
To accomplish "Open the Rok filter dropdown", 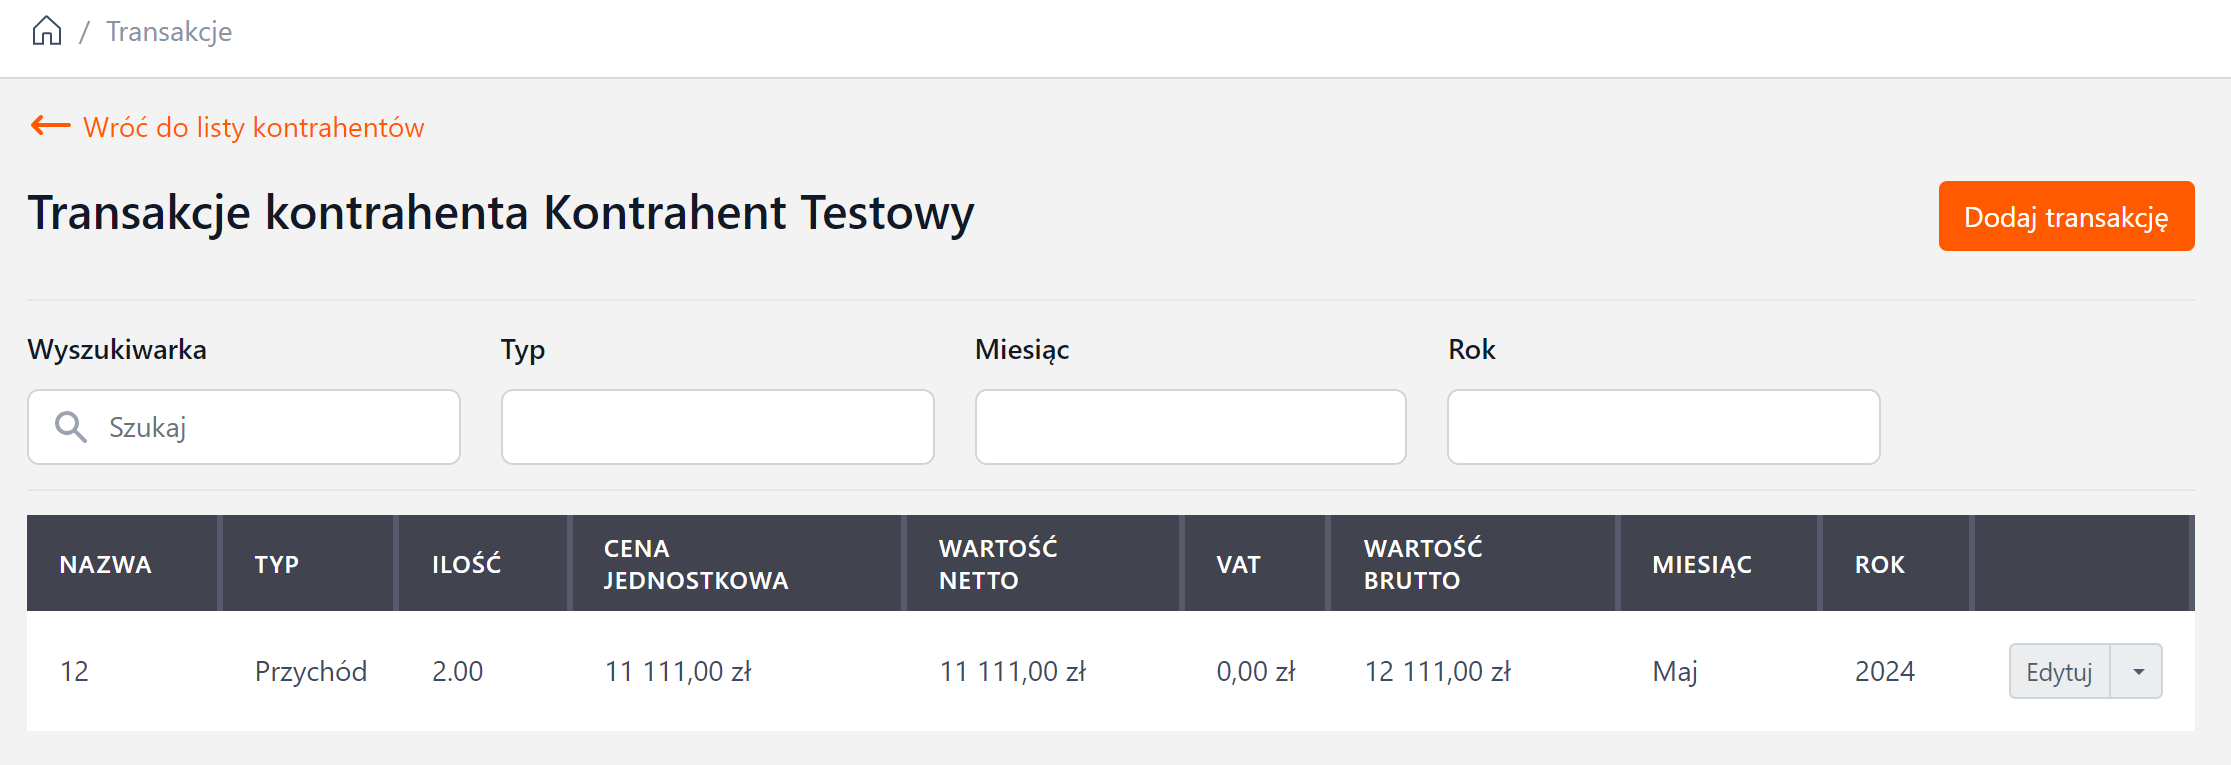I will [x=1663, y=427].
